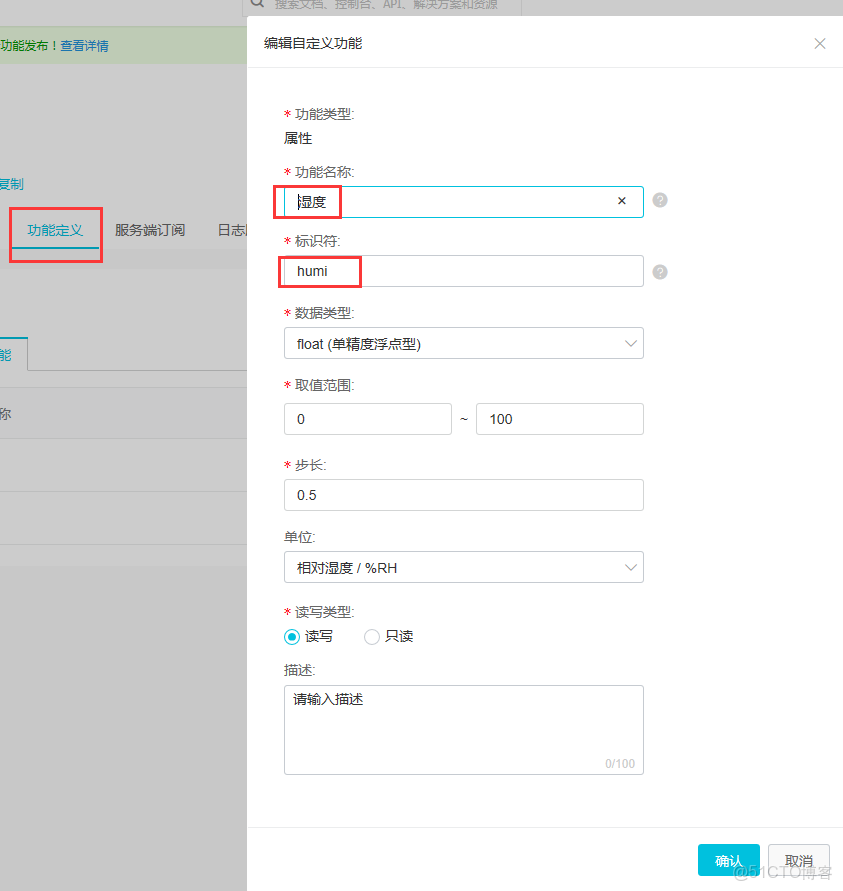This screenshot has height=891, width=843.
Task: Click the 确认 button
Action: (x=728, y=861)
